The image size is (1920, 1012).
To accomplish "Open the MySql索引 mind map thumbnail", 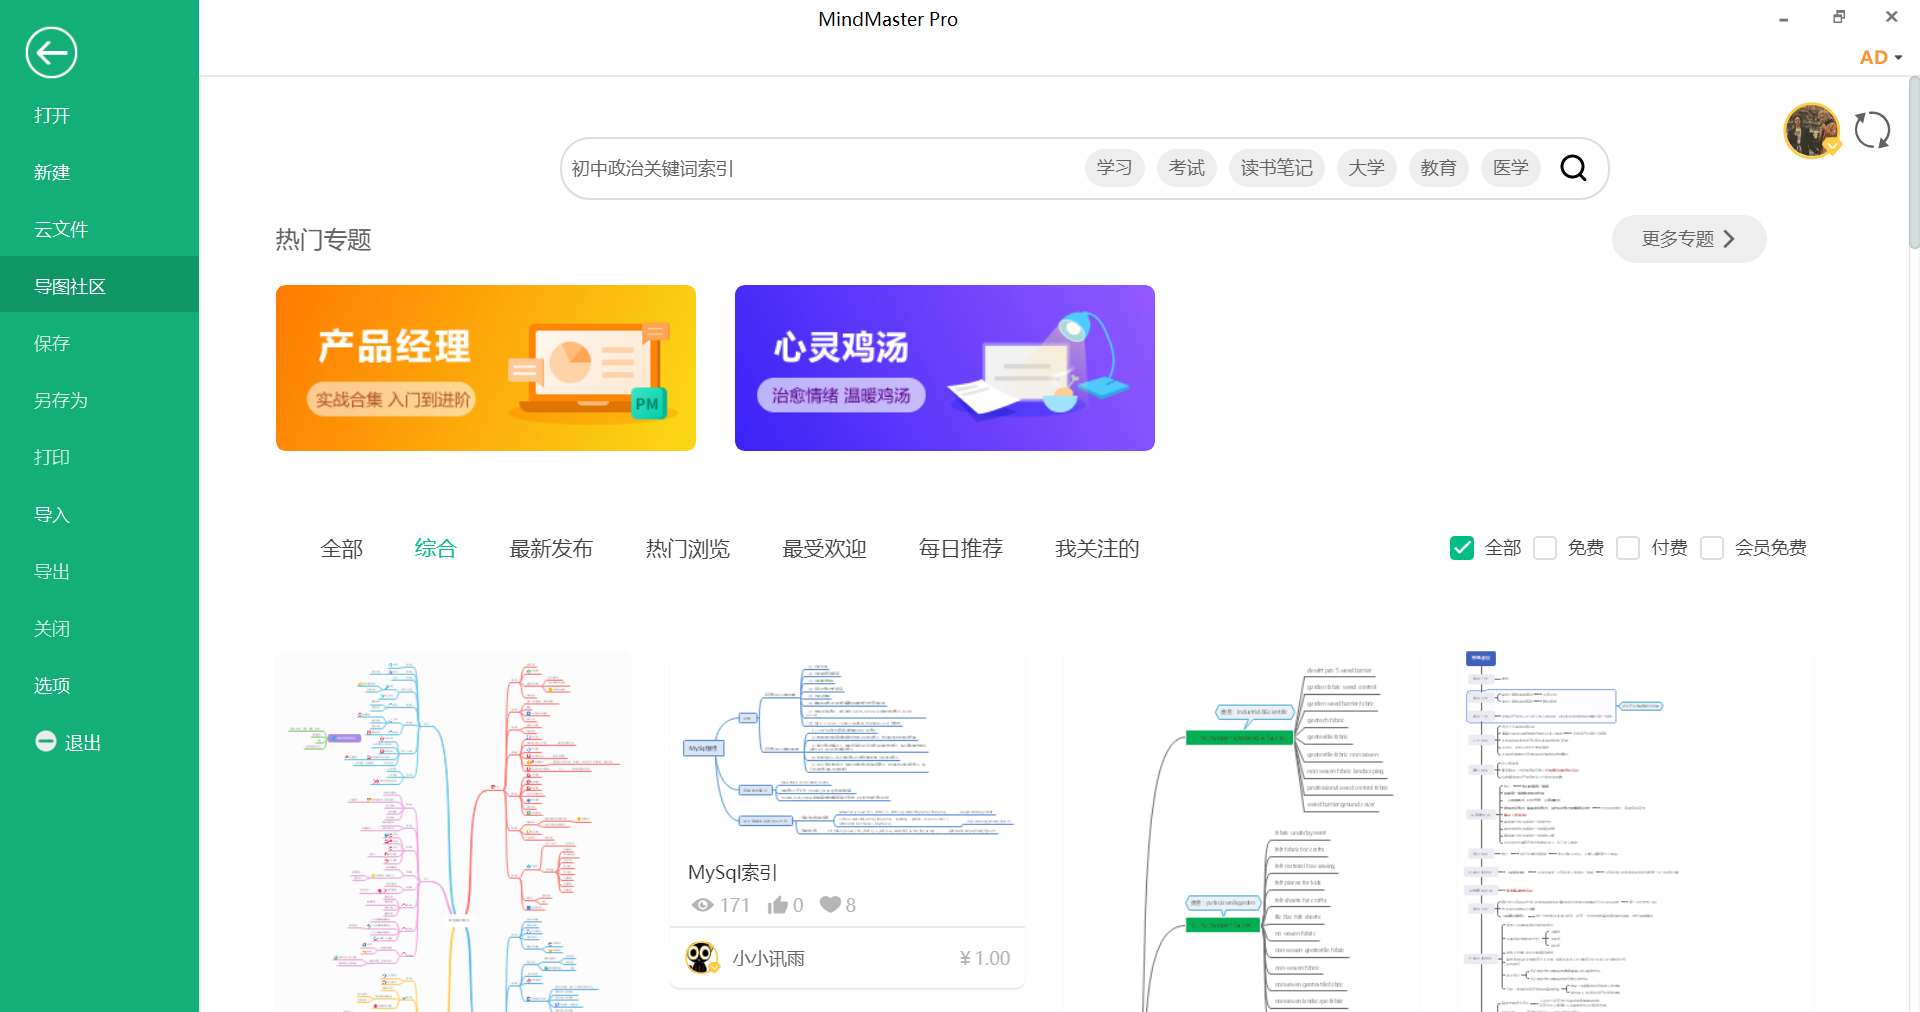I will click(848, 748).
